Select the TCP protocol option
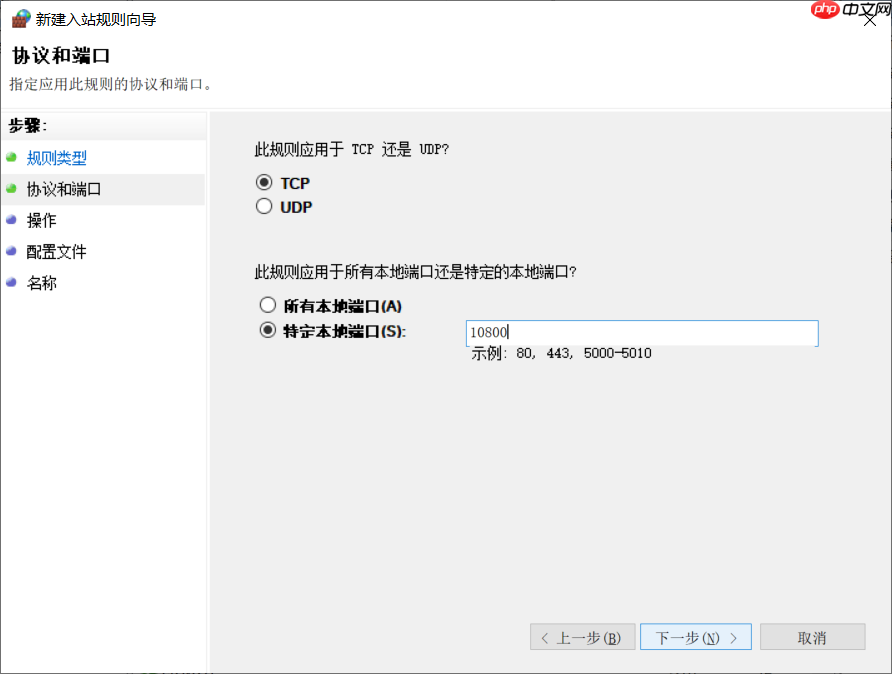The height and width of the screenshot is (674, 892). point(263,184)
